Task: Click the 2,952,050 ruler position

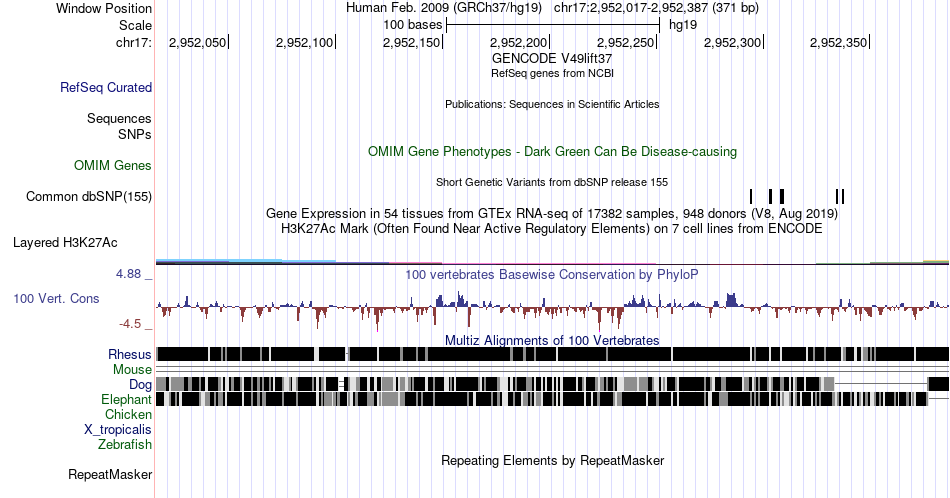Action: coord(197,42)
